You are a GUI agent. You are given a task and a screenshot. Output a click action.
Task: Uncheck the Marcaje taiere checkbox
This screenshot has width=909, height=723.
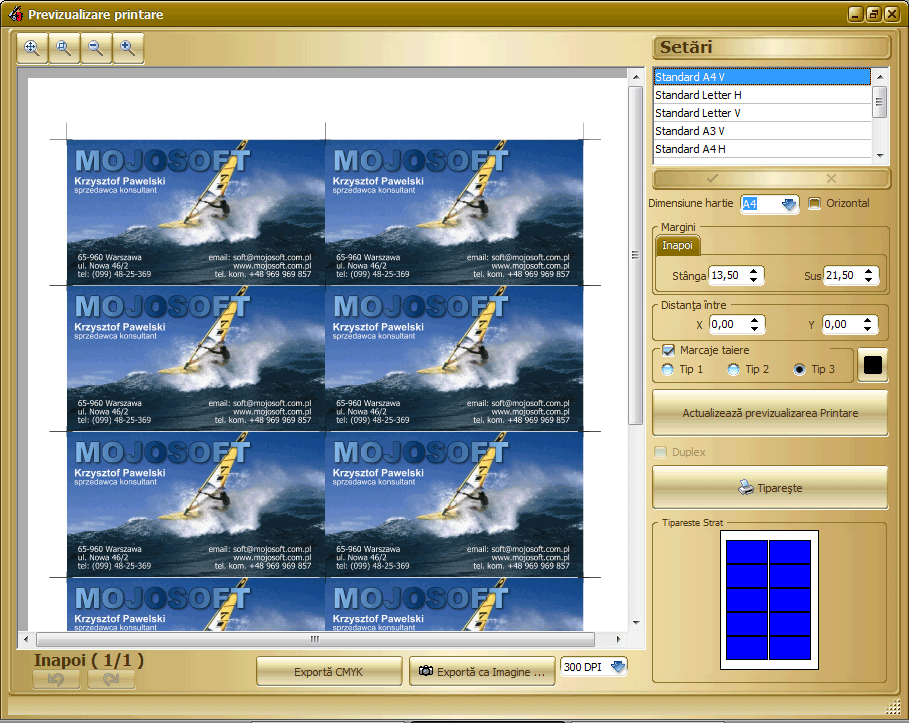tap(668, 350)
